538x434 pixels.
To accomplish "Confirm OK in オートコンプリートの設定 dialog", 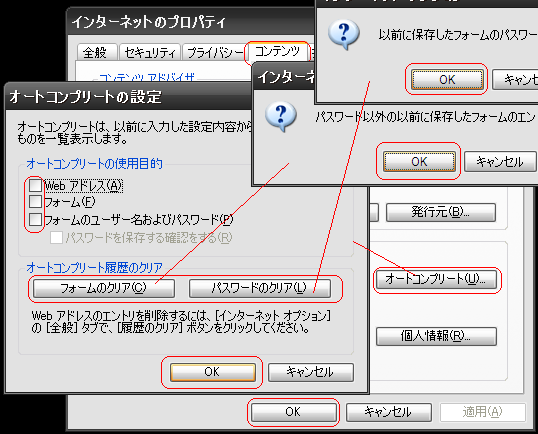I will pyautogui.click(x=212, y=372).
